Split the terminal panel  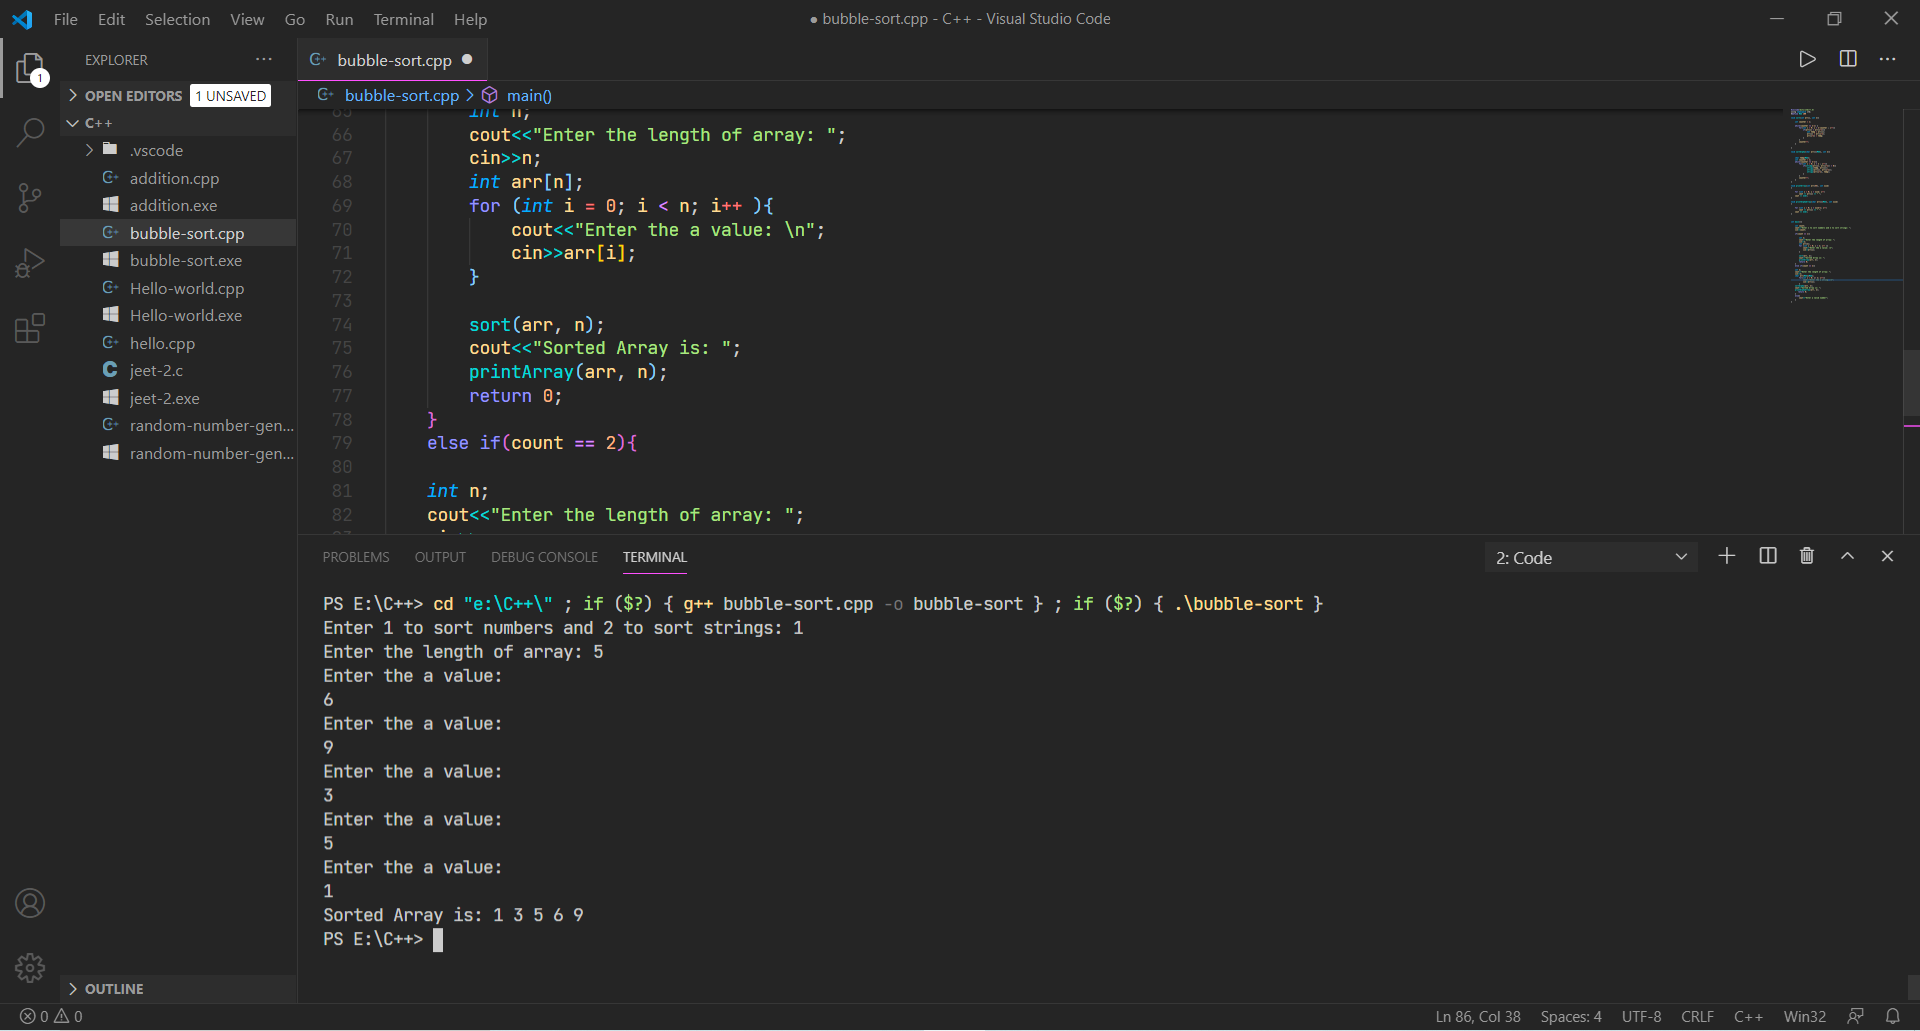coord(1768,556)
